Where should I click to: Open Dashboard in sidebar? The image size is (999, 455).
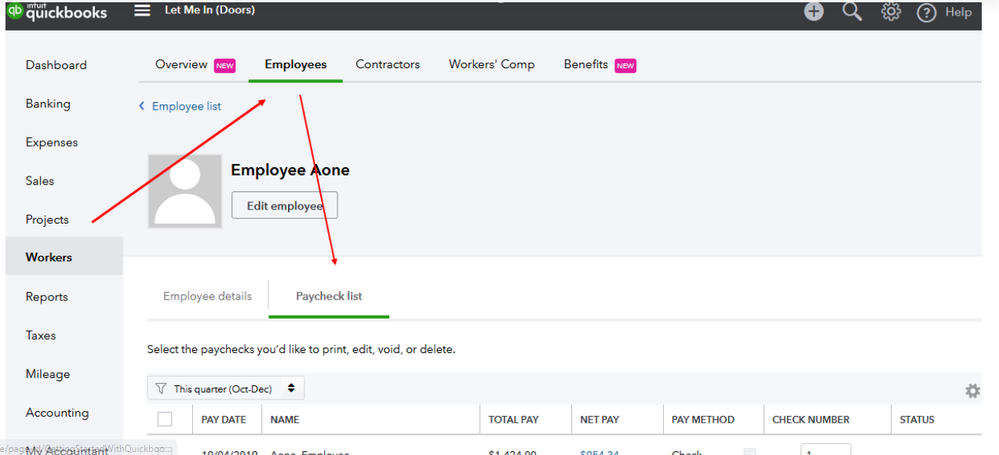(56, 65)
